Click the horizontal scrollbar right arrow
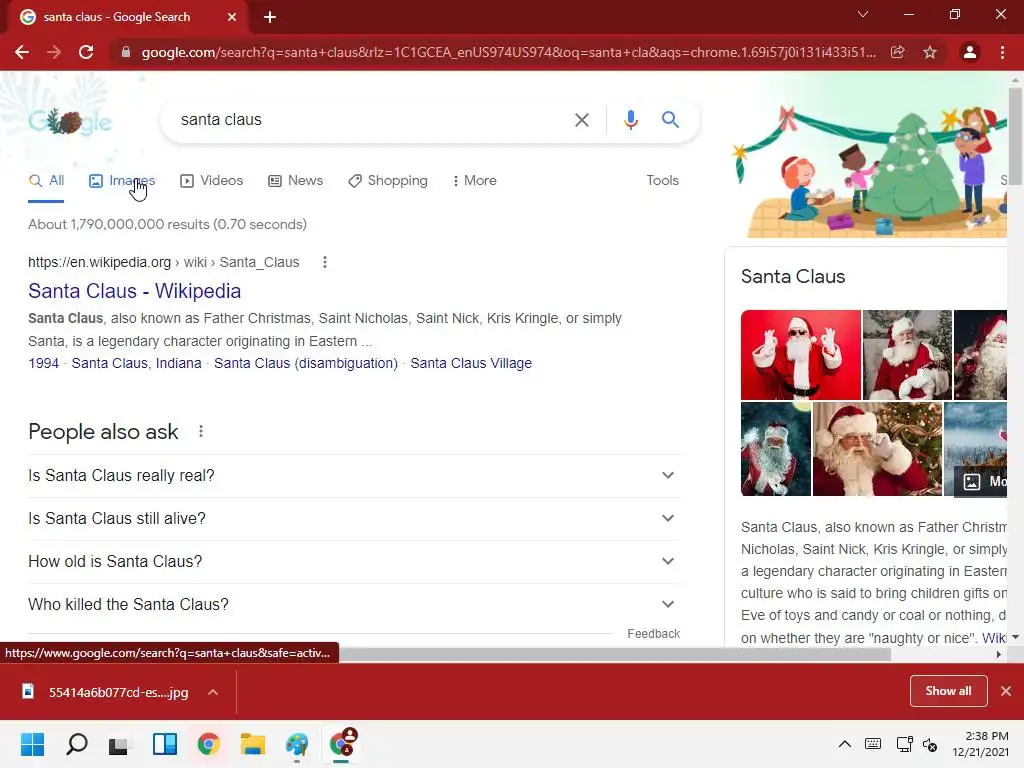The height and width of the screenshot is (768, 1024). (x=999, y=654)
